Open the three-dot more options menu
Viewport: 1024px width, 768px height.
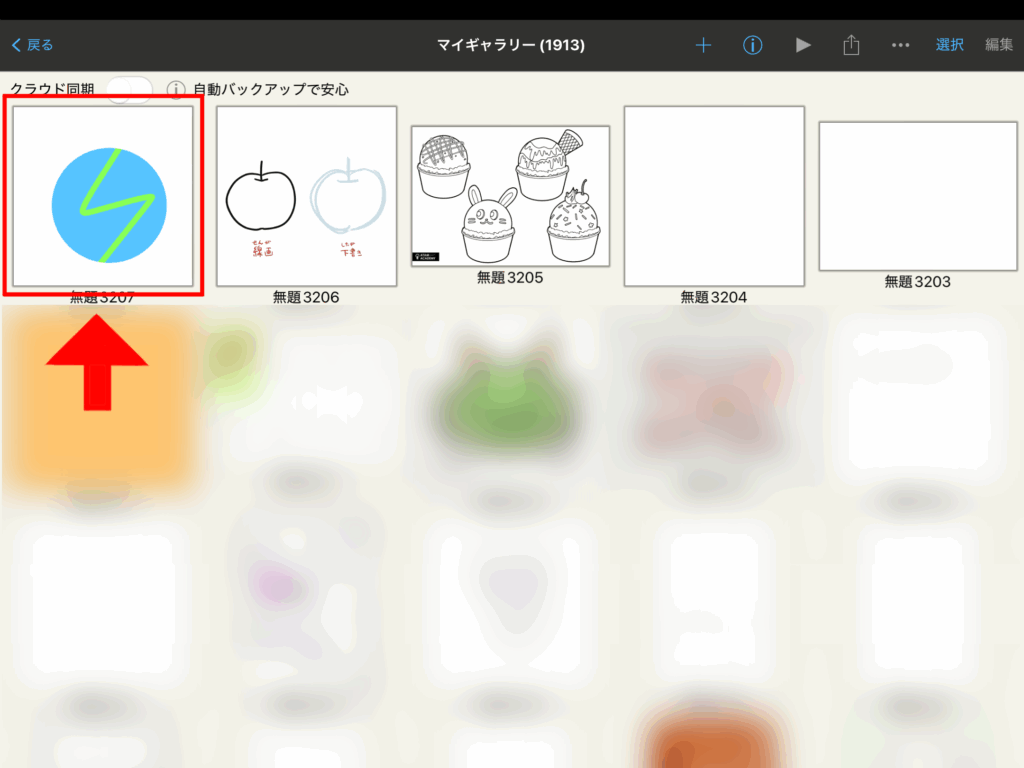point(900,45)
